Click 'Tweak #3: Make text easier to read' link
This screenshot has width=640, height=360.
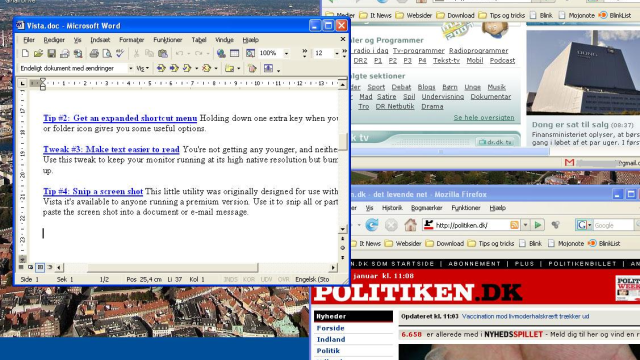tap(111, 149)
